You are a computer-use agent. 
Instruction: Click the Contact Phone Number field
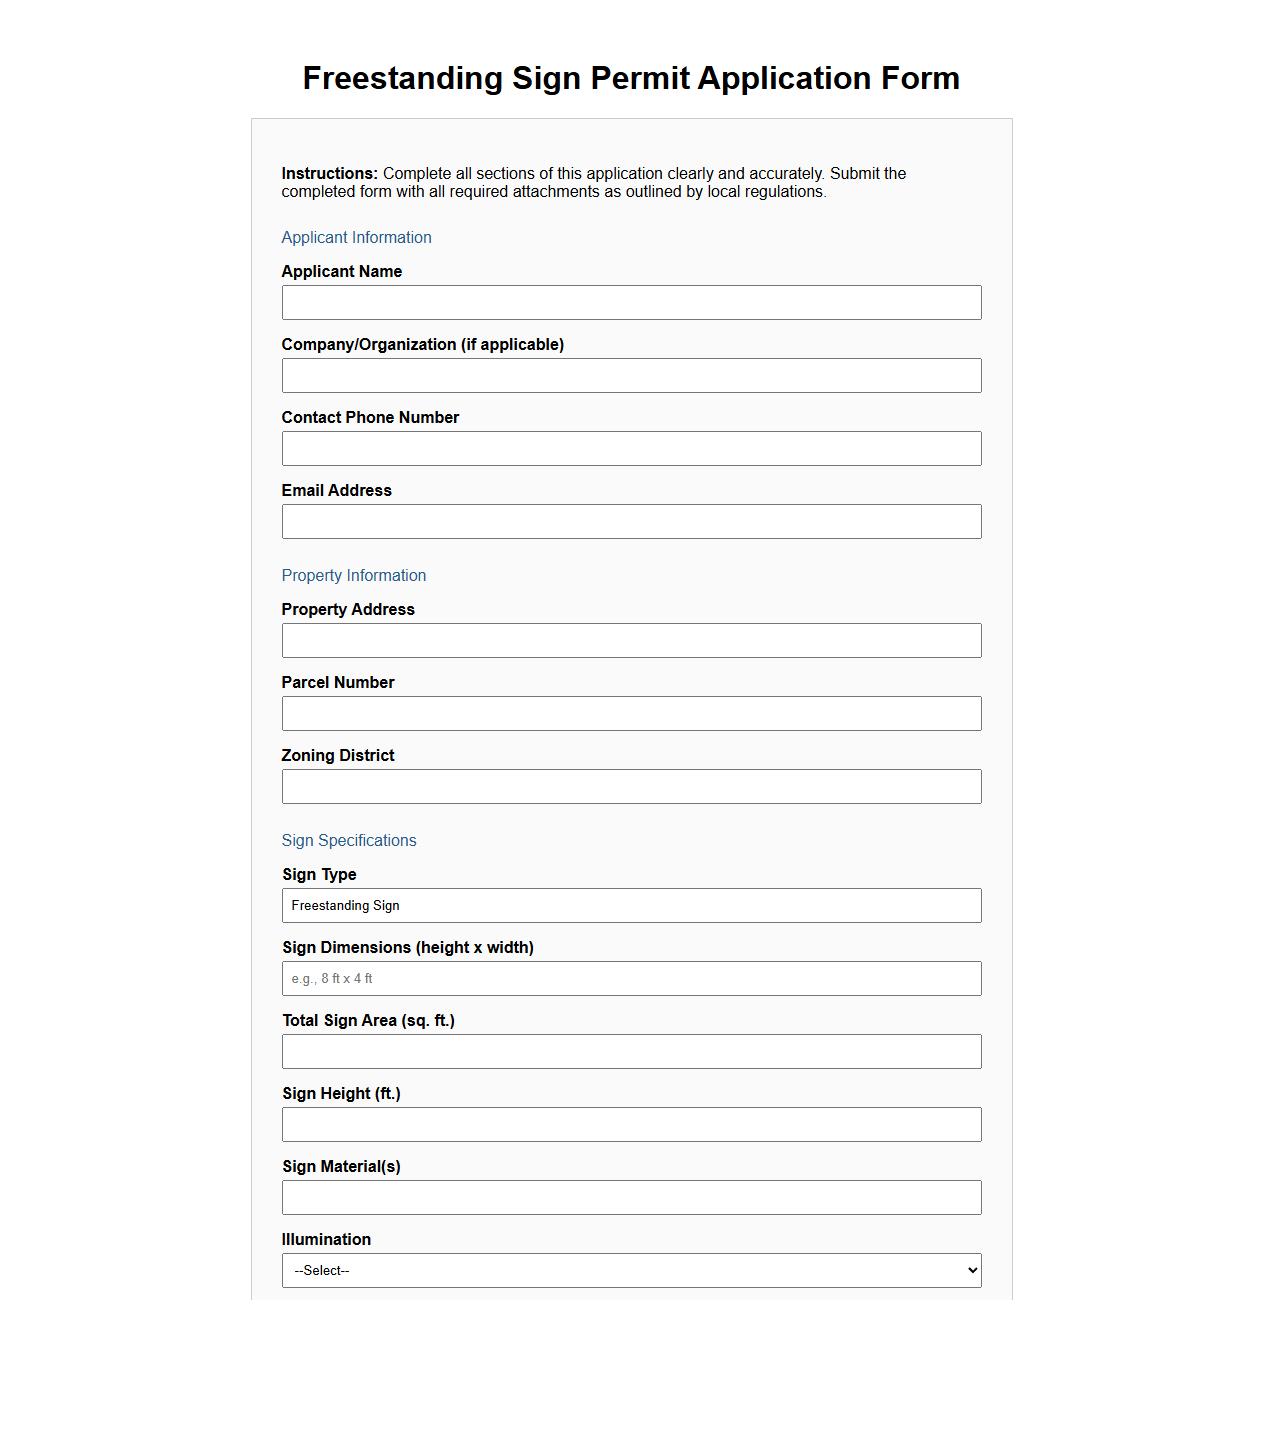pos(631,448)
